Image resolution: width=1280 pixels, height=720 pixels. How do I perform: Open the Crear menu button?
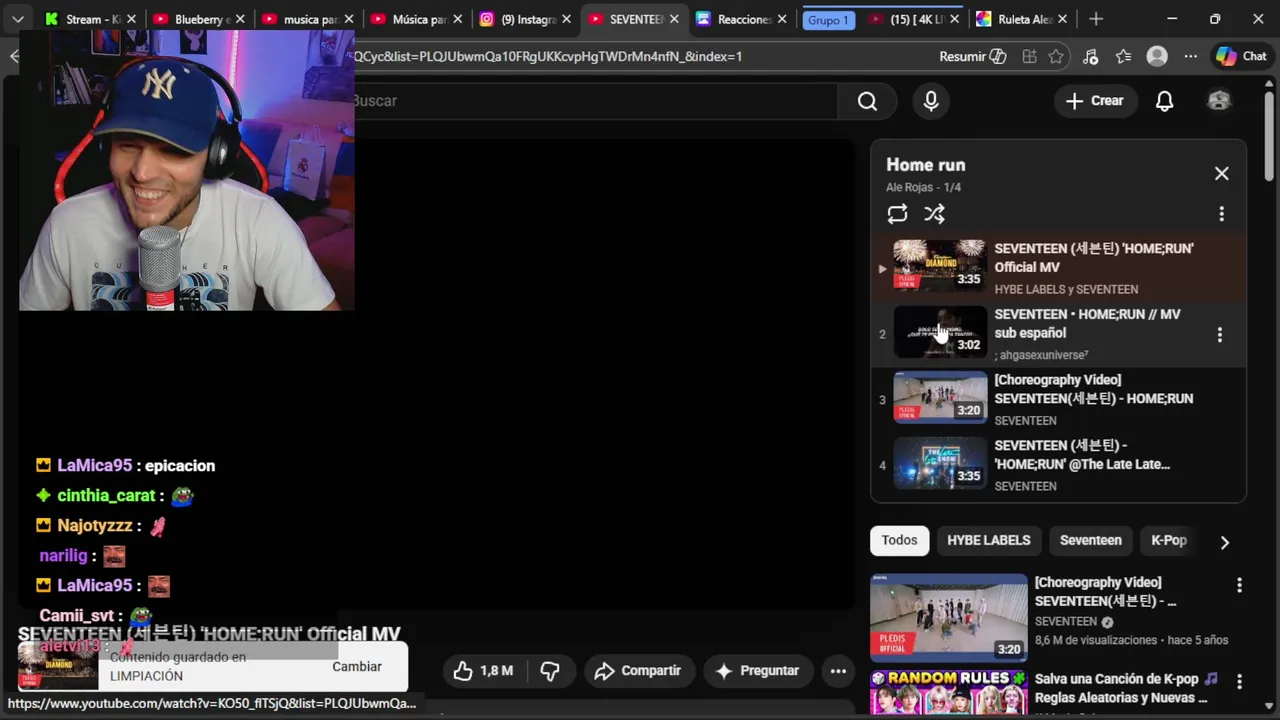1094,101
